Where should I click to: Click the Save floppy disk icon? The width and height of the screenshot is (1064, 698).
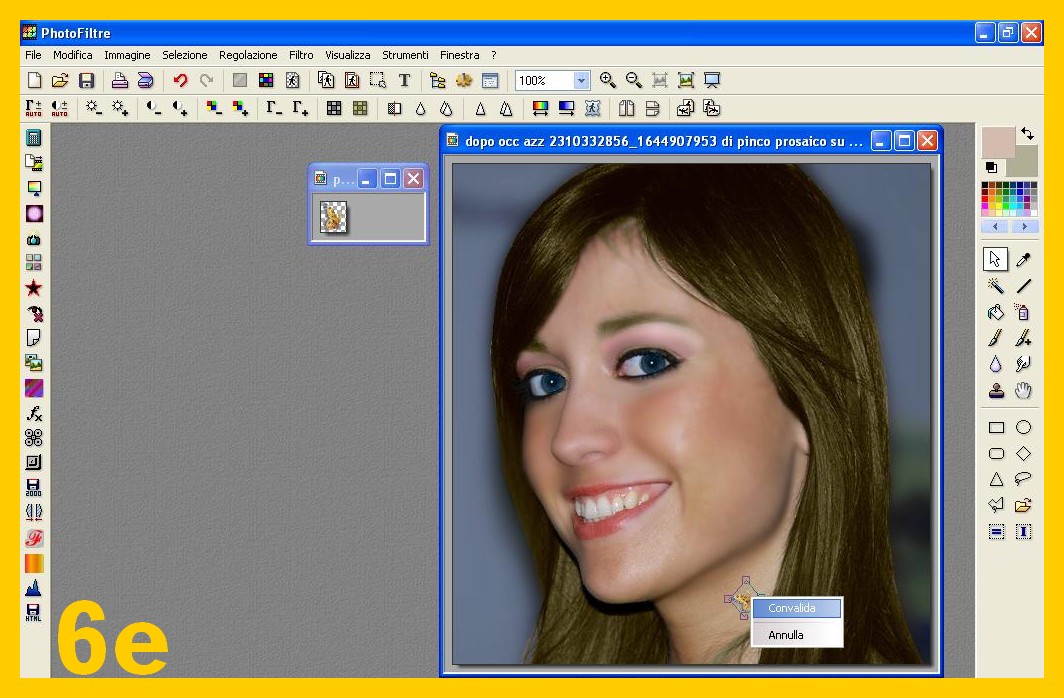[87, 81]
